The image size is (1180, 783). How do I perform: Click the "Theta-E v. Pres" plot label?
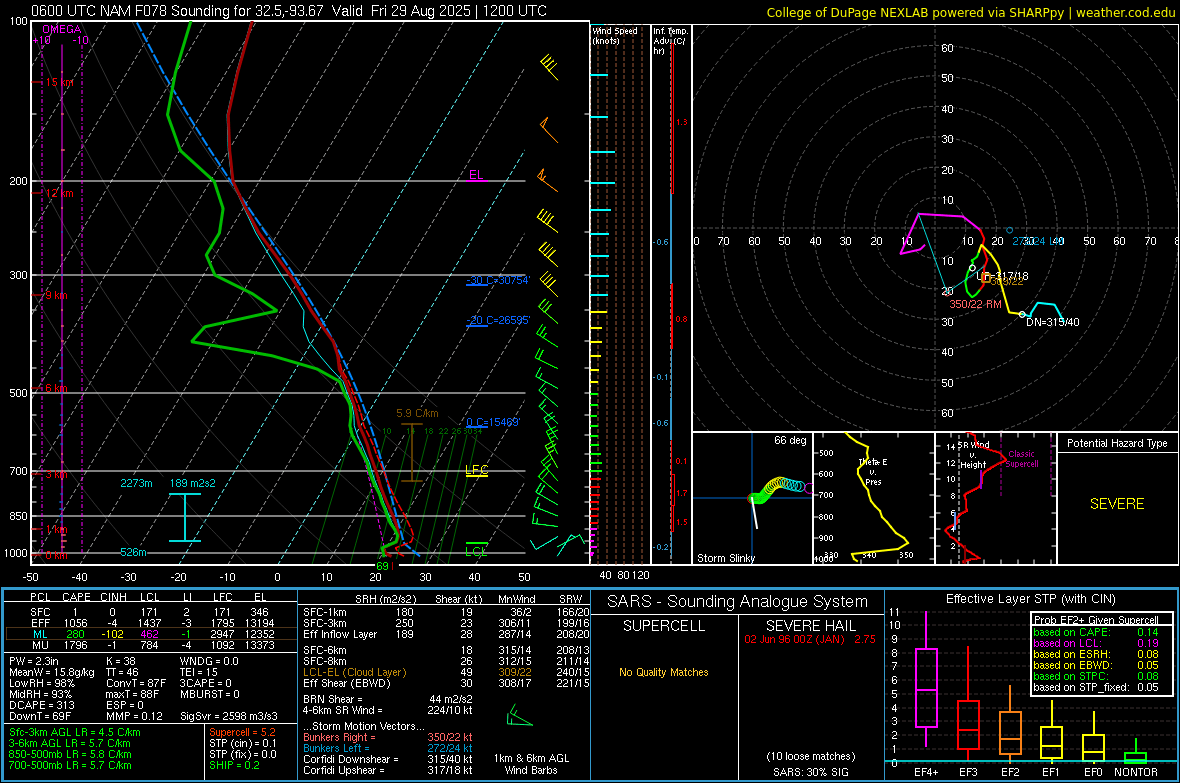(x=873, y=471)
